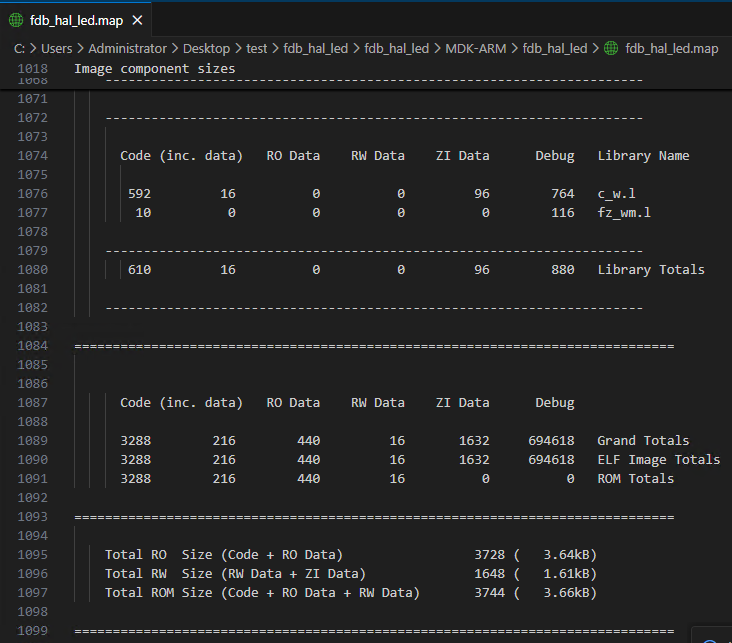732x643 pixels.
Task: Click '3.64kB' size text
Action: tap(566, 554)
